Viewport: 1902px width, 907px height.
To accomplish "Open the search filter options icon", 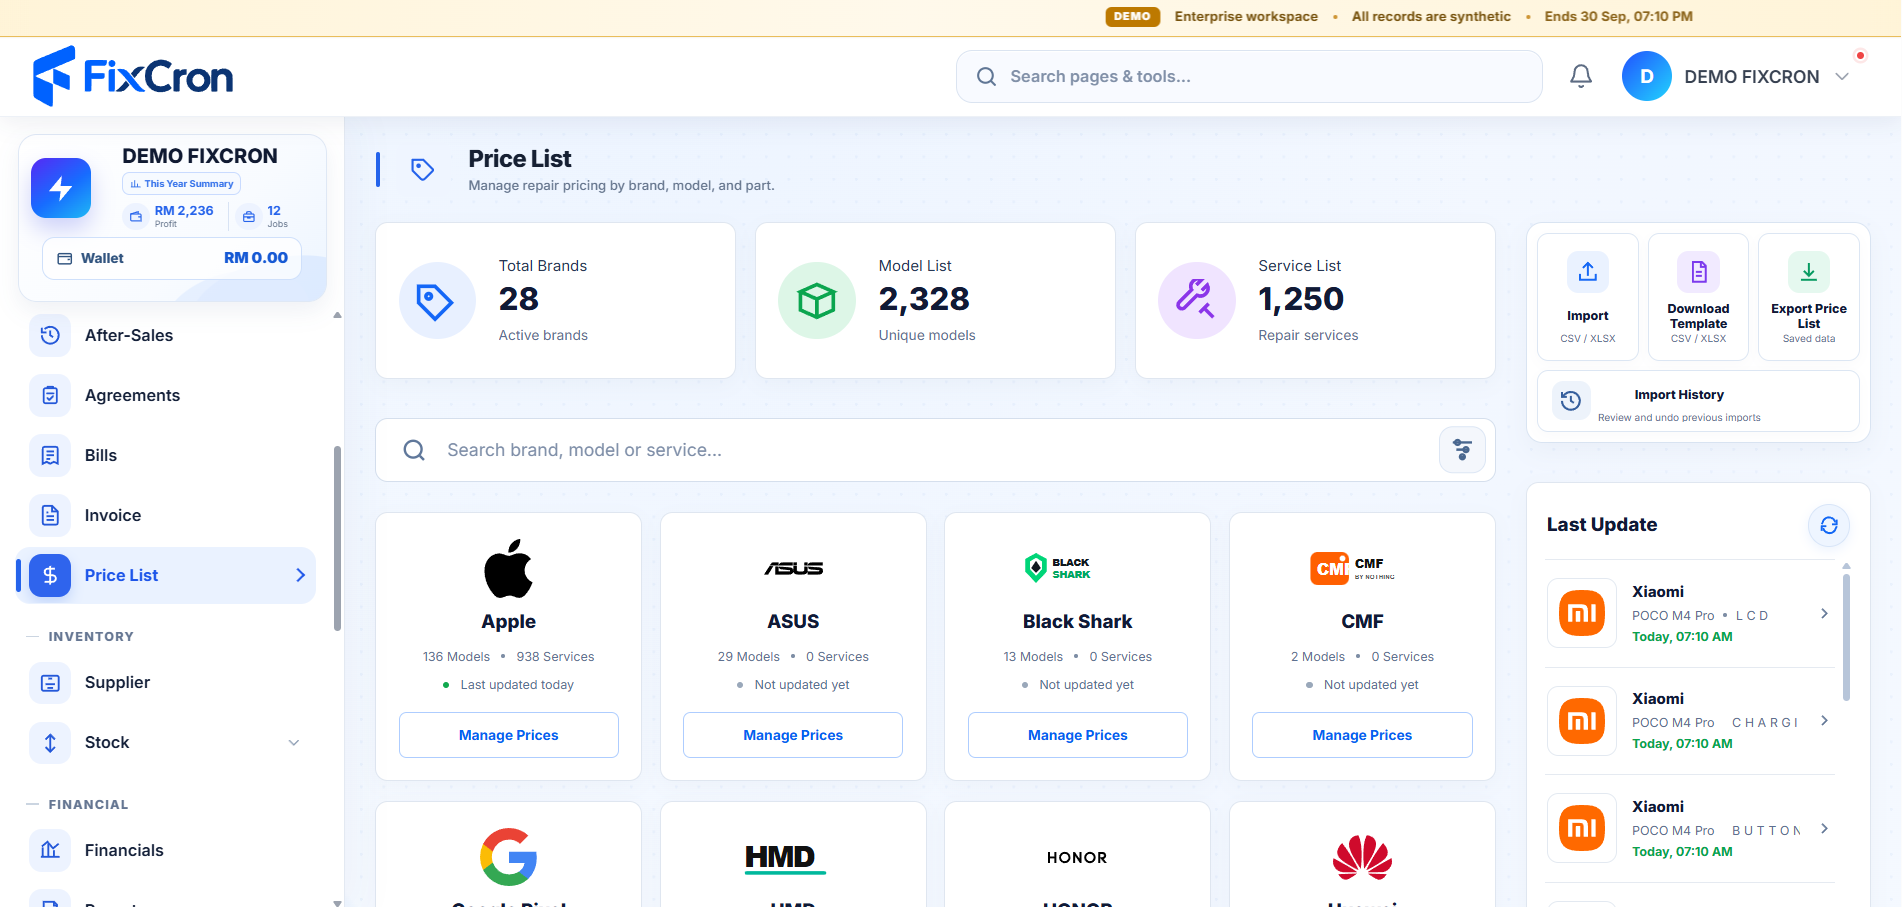I will coord(1462,450).
